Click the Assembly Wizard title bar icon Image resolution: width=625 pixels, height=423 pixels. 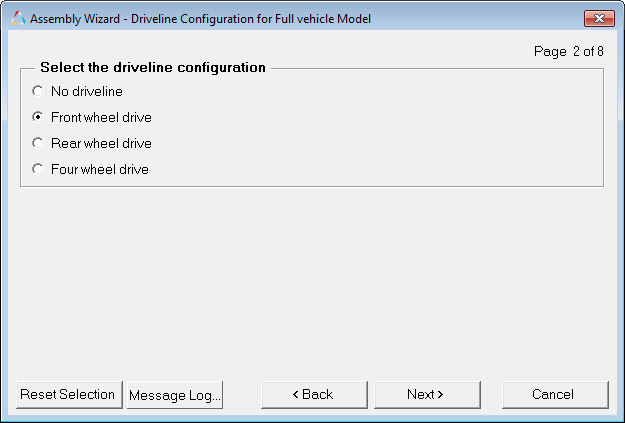pyautogui.click(x=18, y=19)
